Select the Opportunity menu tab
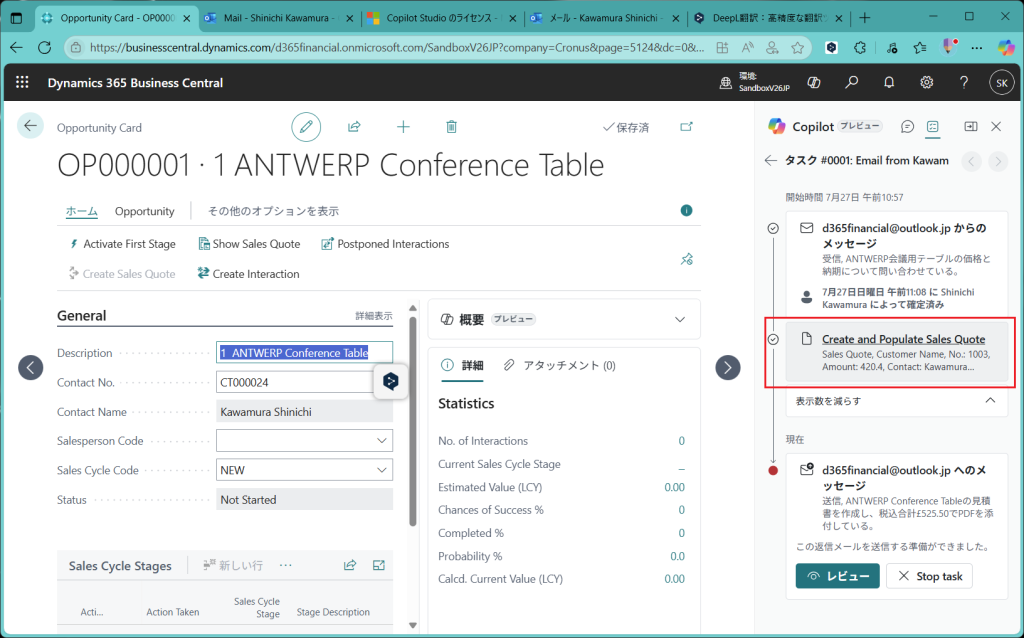This screenshot has width=1024, height=638. tap(144, 211)
